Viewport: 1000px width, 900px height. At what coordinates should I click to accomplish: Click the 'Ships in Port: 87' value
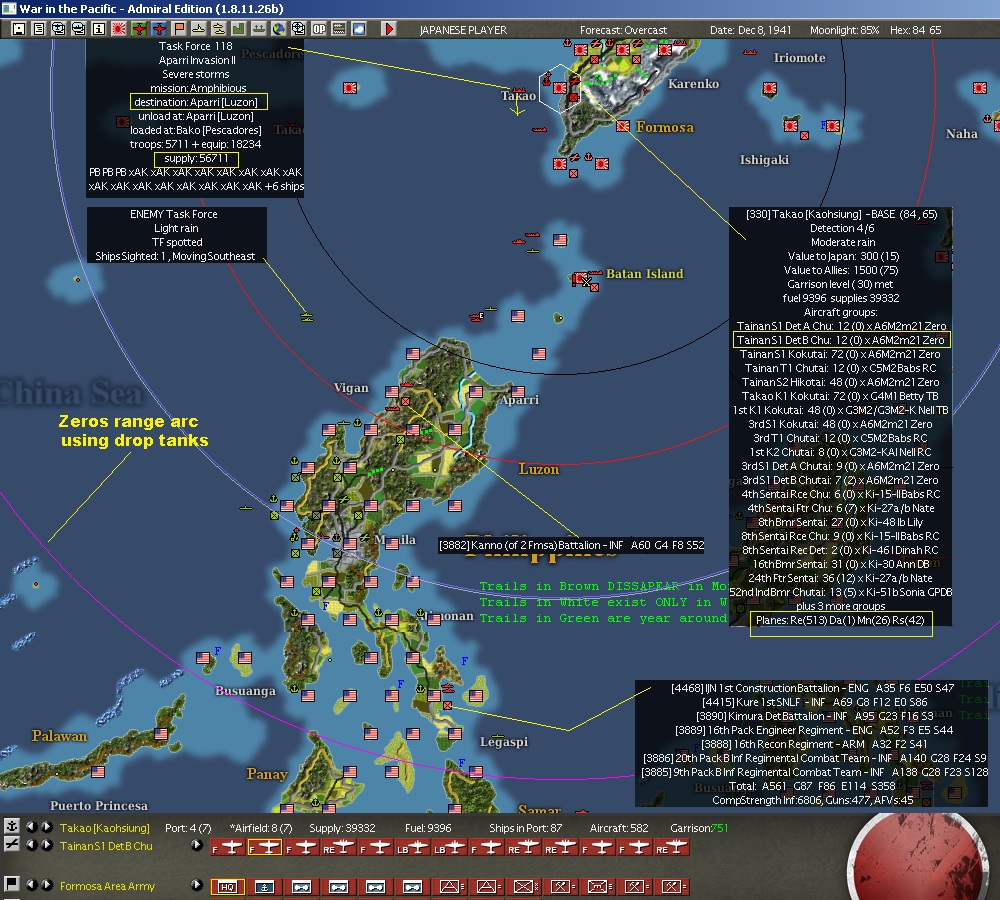point(526,828)
